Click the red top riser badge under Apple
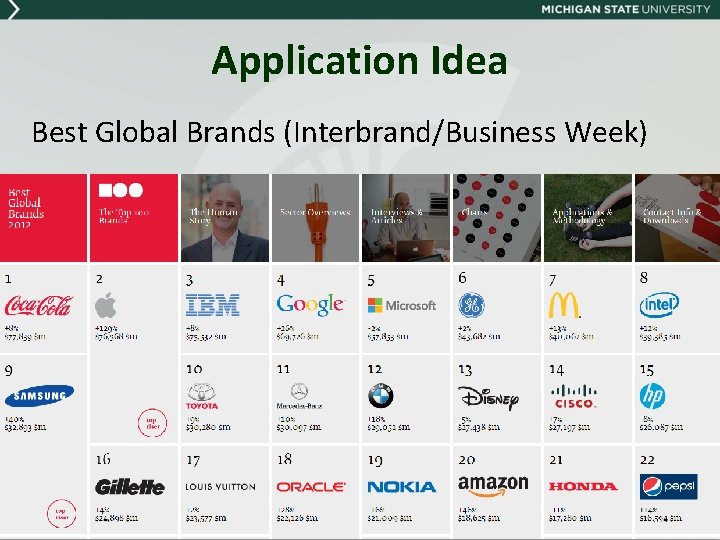720x540 pixels. (152, 422)
